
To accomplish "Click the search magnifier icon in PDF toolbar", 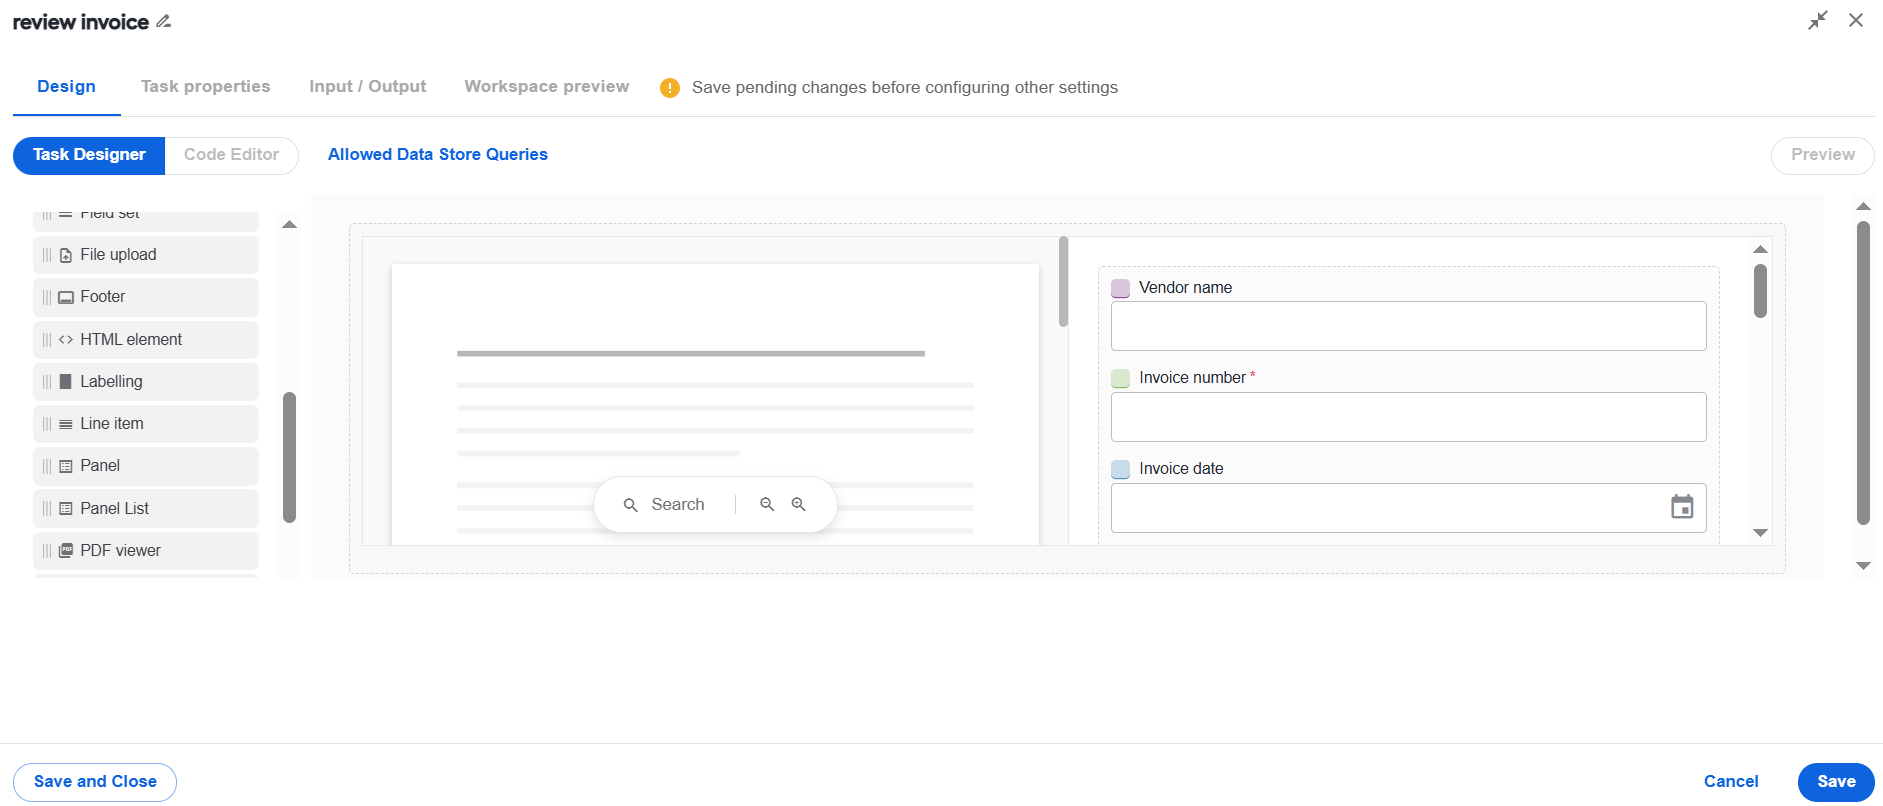I will (x=631, y=505).
